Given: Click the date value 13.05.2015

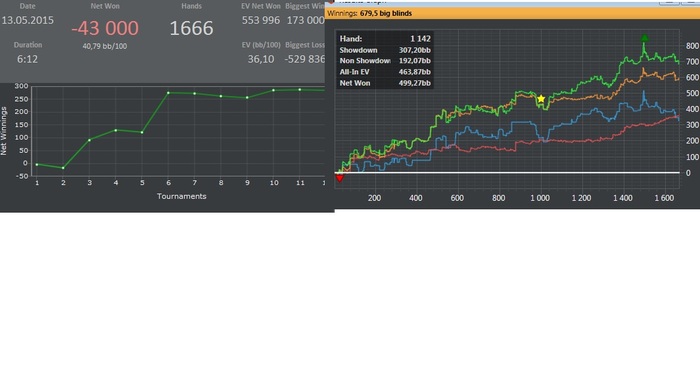Looking at the screenshot, I should pyautogui.click(x=28, y=20).
